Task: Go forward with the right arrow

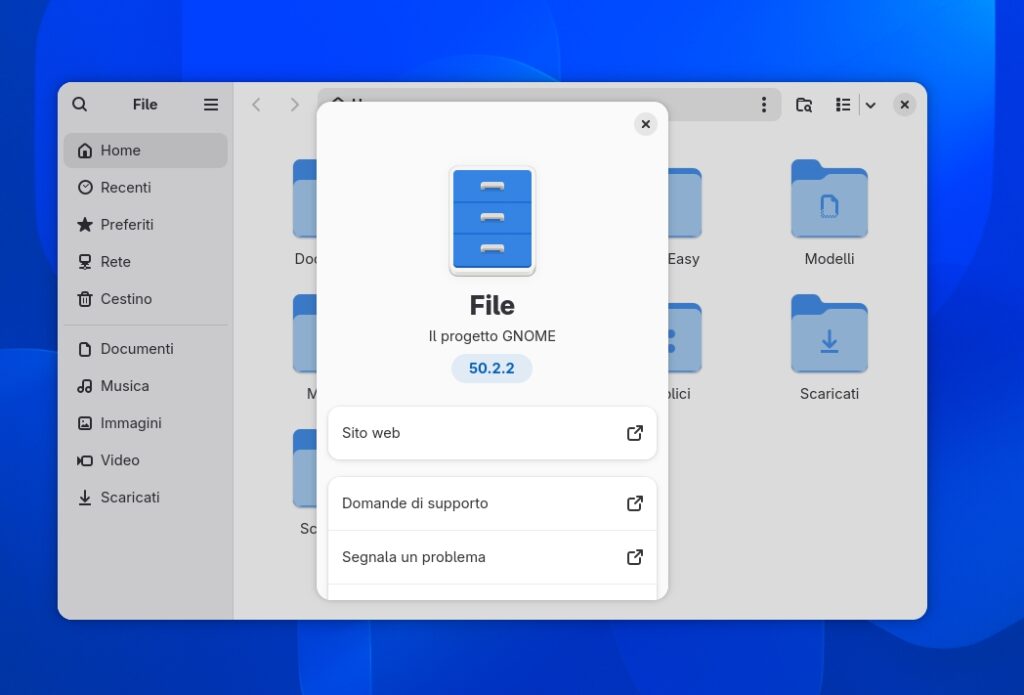Action: tap(294, 105)
